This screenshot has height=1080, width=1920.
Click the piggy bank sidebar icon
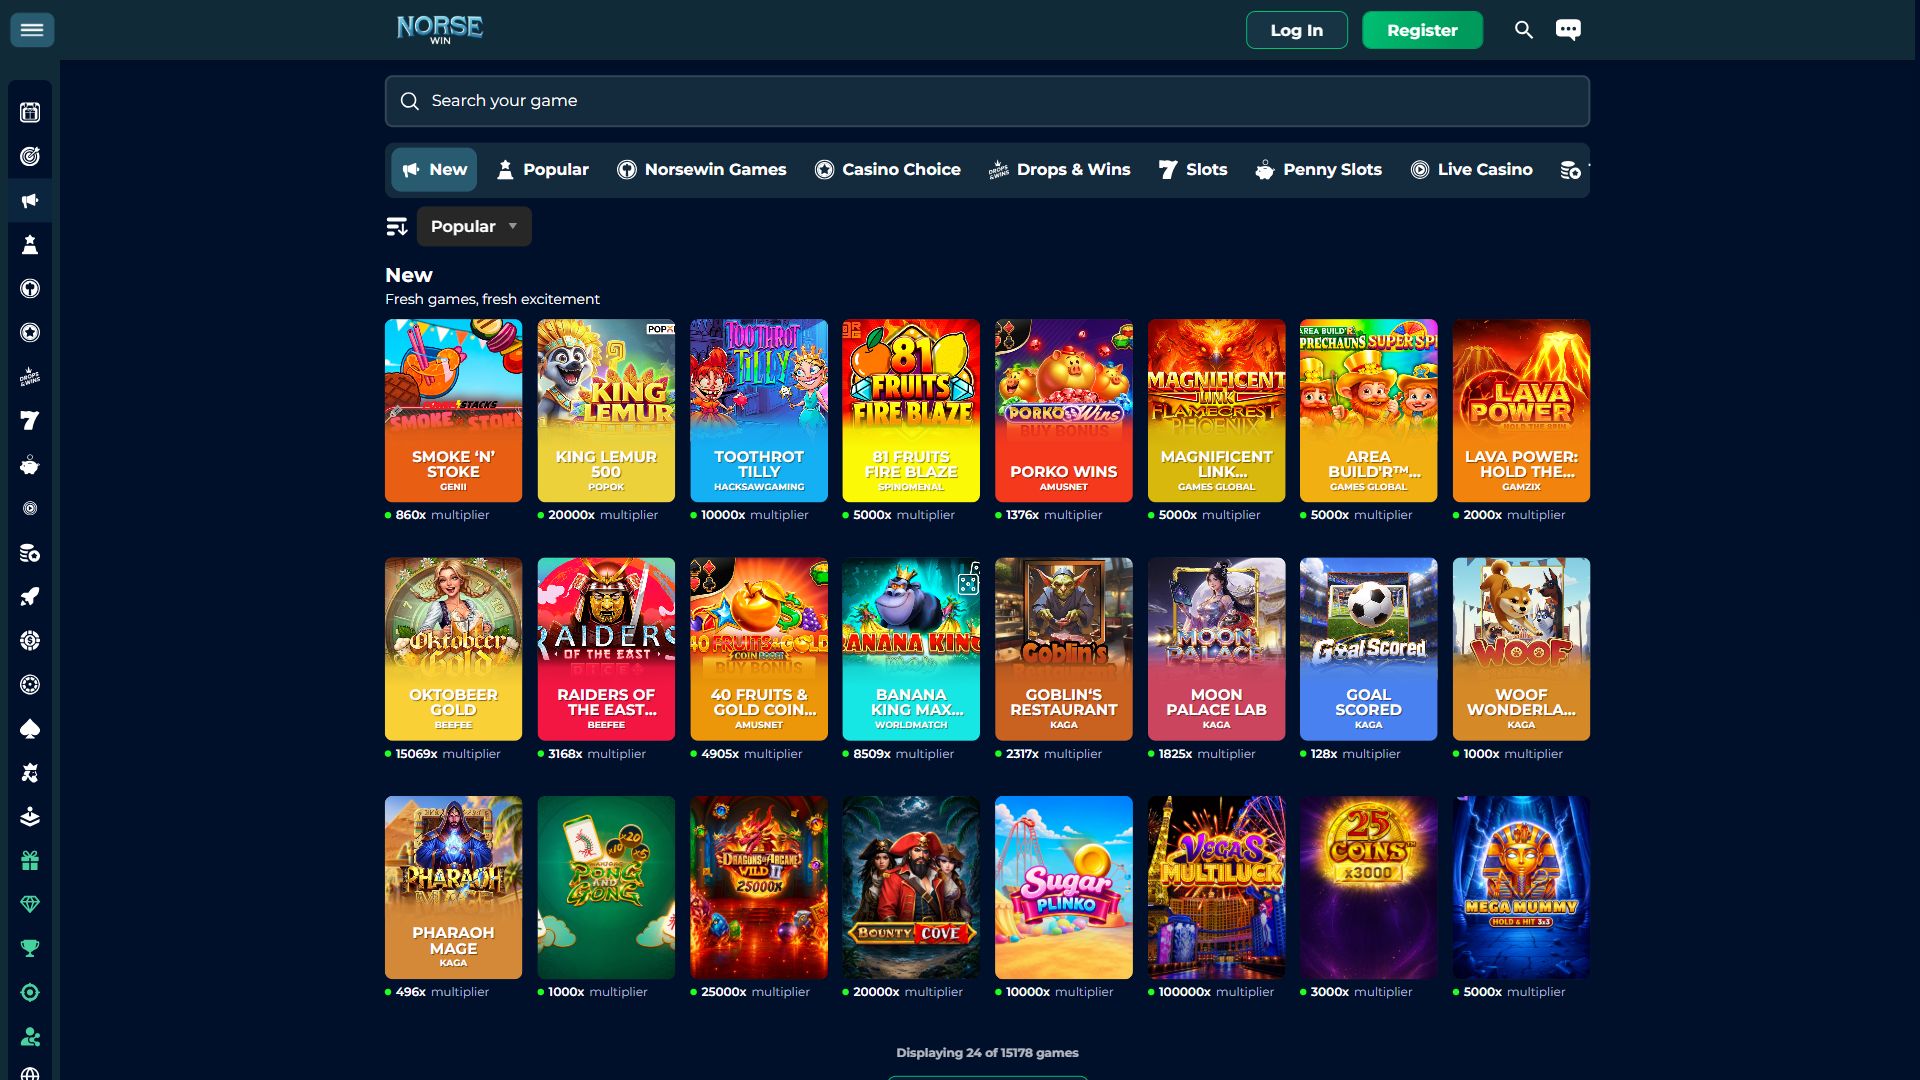(30, 465)
